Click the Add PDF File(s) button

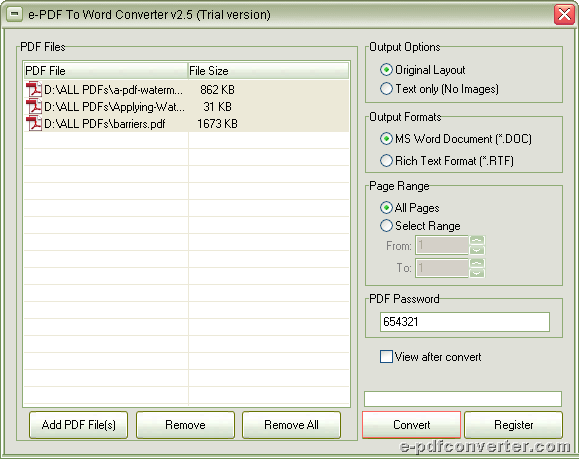tap(79, 425)
